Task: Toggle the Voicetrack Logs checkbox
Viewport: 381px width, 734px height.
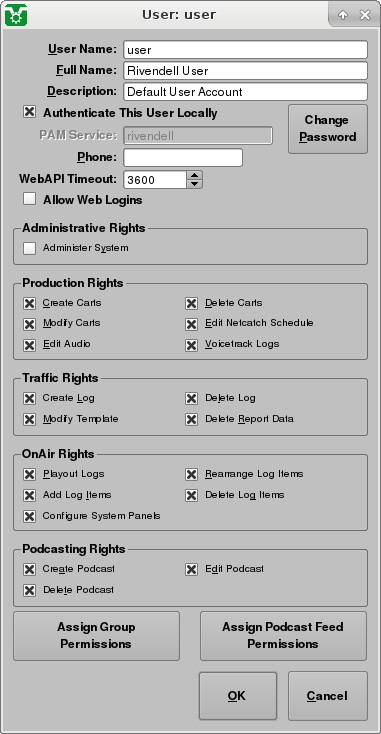Action: pyautogui.click(x=191, y=345)
